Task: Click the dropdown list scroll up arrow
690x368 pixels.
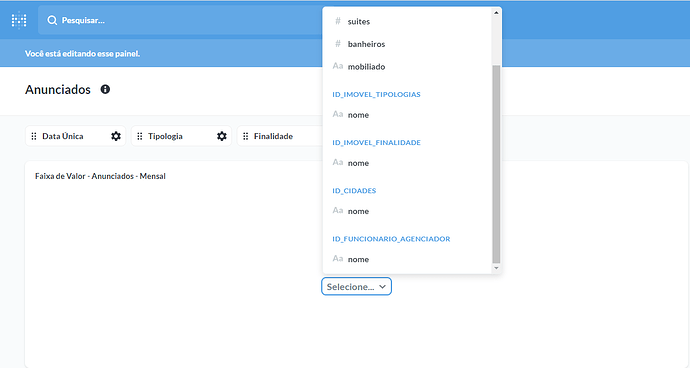Action: (x=496, y=13)
